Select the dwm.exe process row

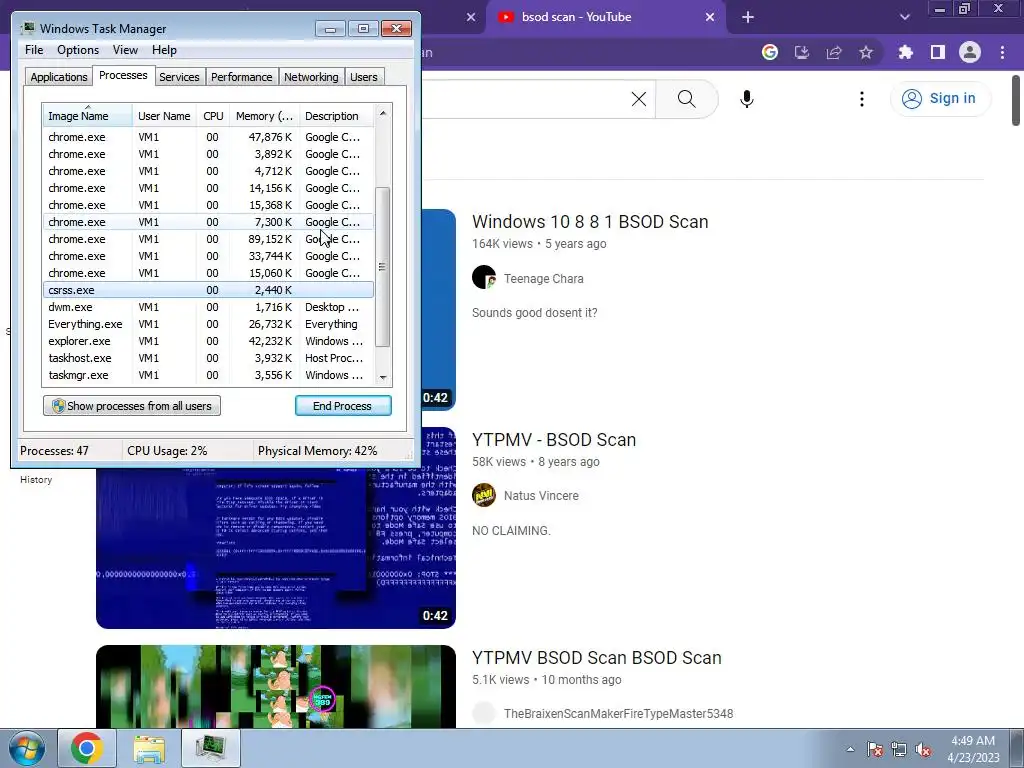click(208, 307)
